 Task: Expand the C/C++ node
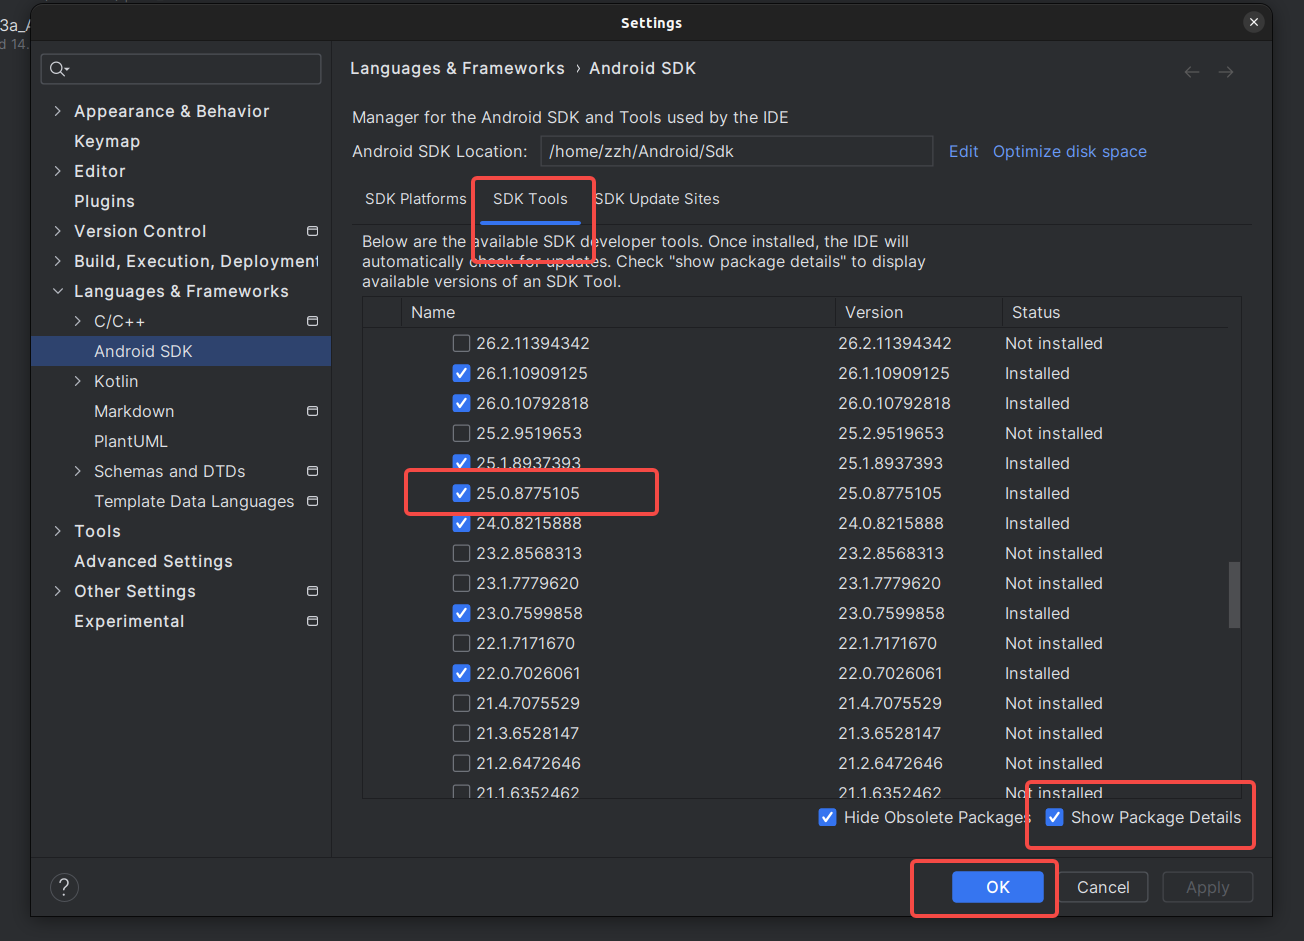78,321
